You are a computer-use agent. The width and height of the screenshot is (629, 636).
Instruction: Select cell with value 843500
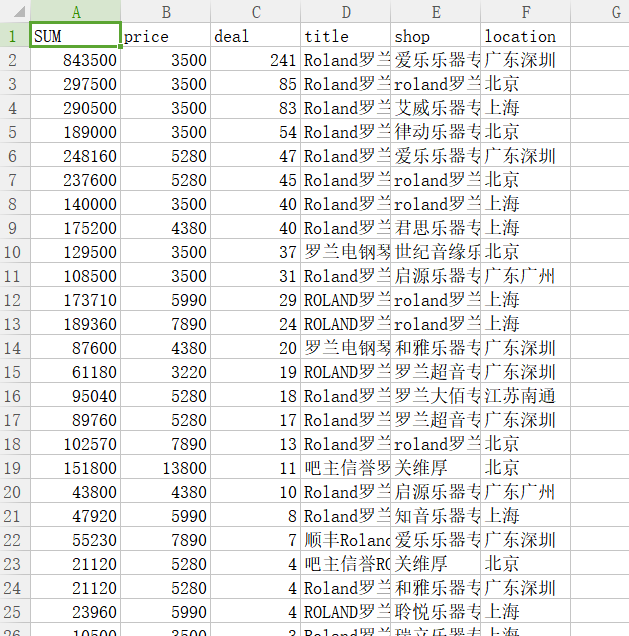pos(75,60)
